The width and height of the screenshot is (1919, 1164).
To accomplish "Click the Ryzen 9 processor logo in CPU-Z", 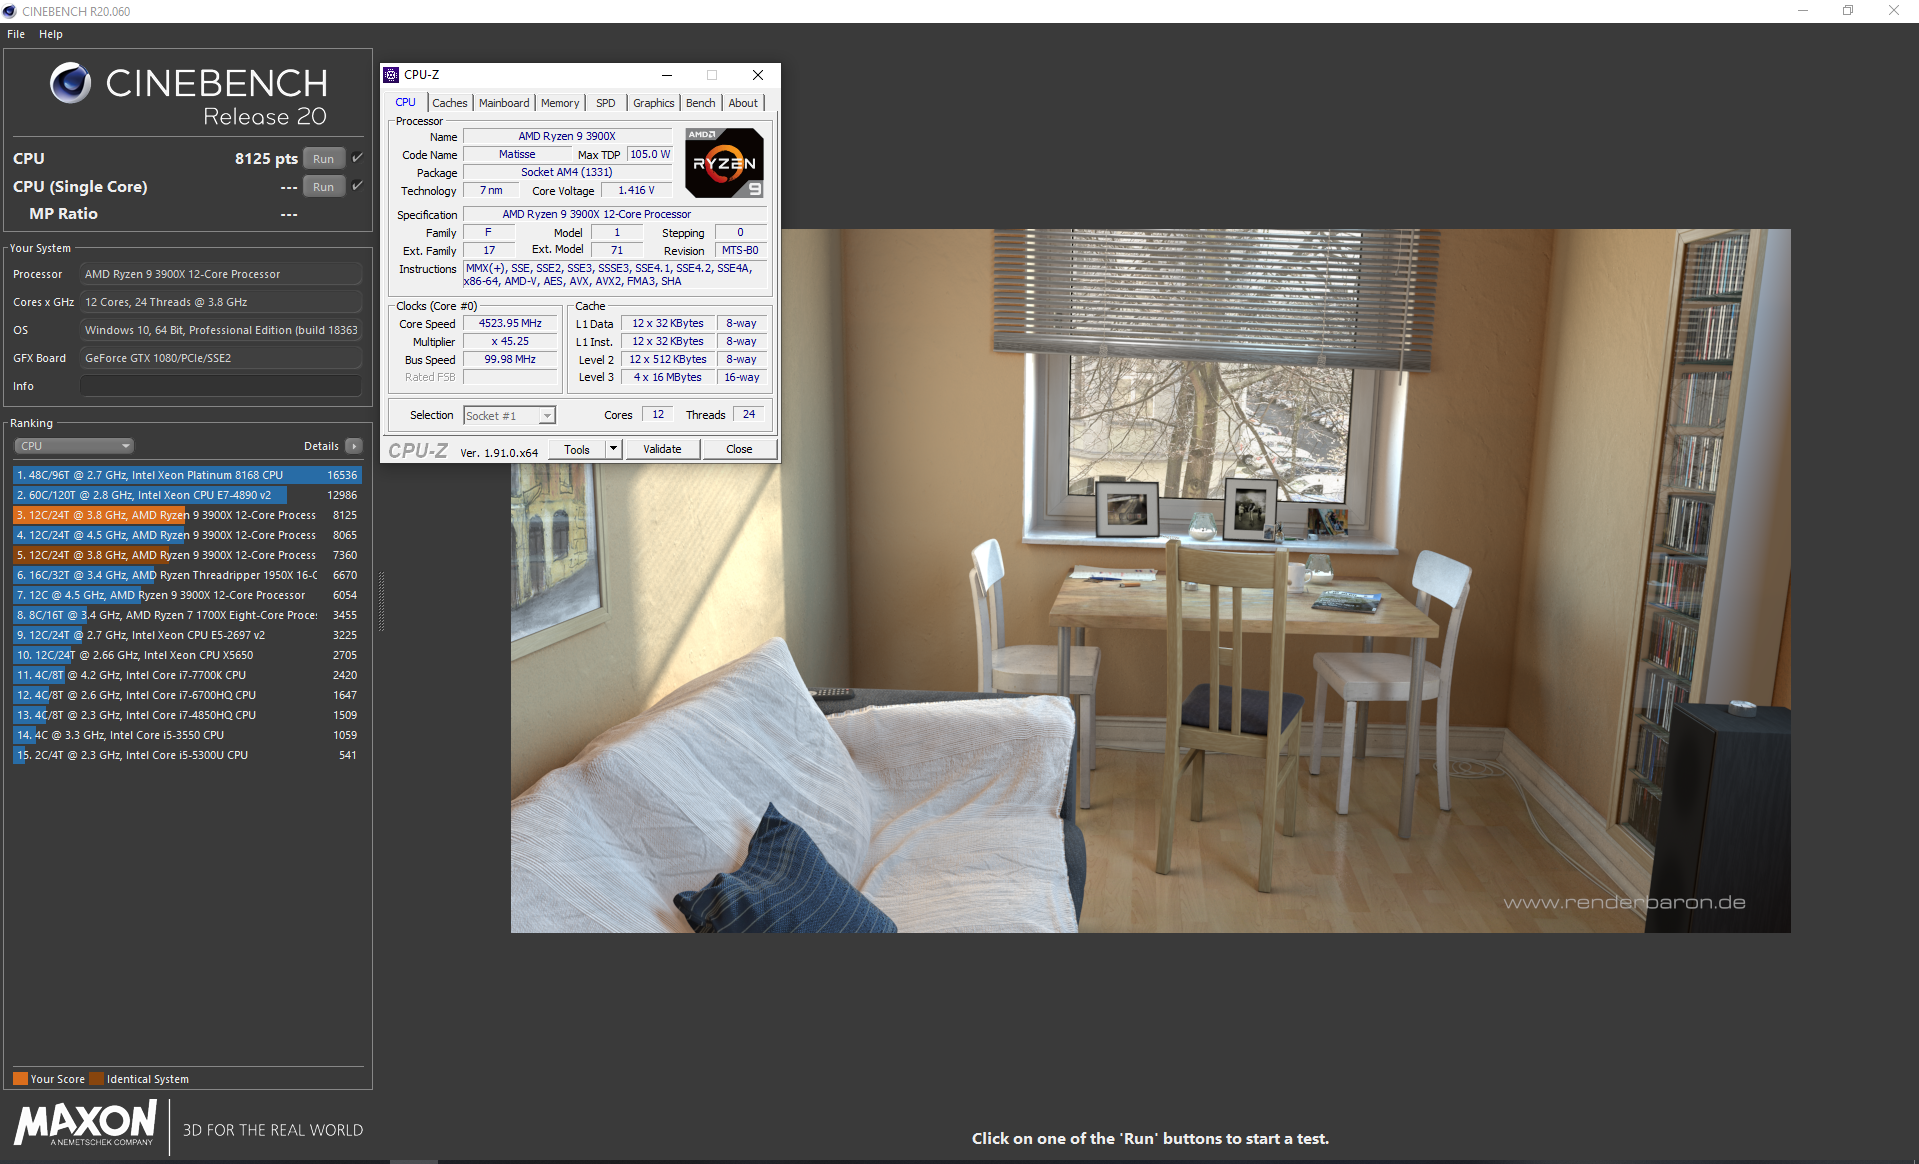I will tap(725, 162).
